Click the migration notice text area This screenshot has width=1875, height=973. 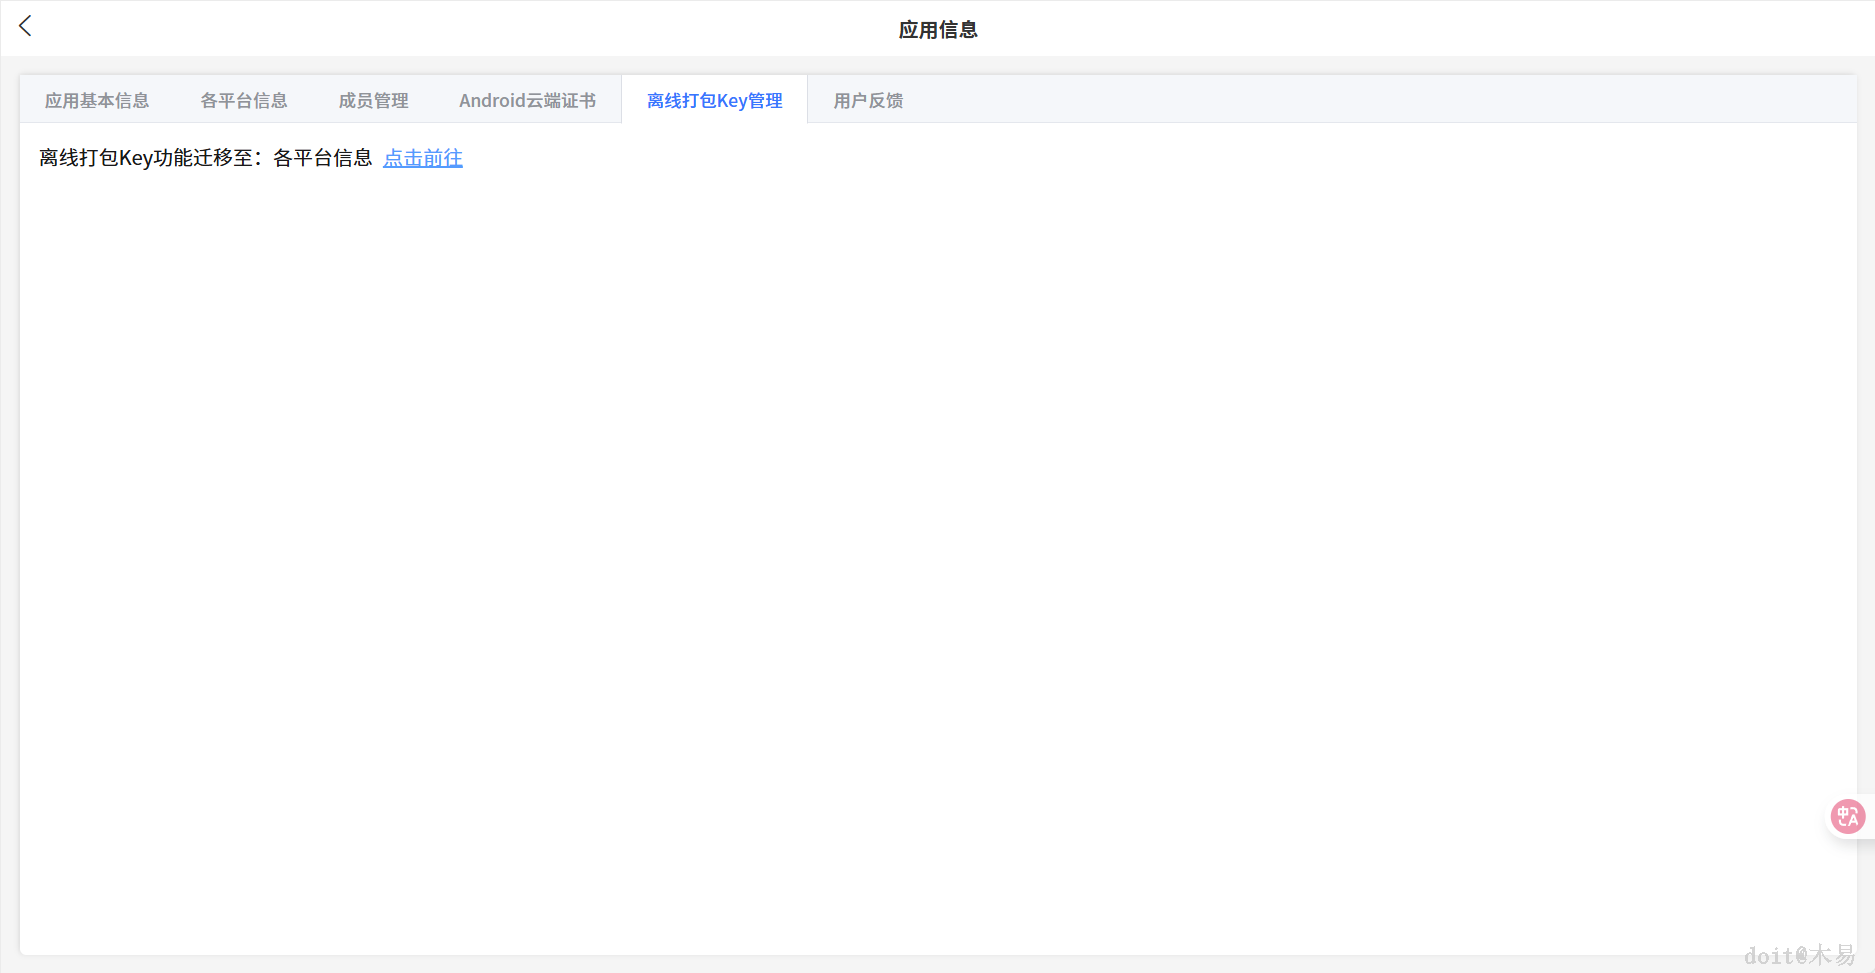[x=205, y=158]
